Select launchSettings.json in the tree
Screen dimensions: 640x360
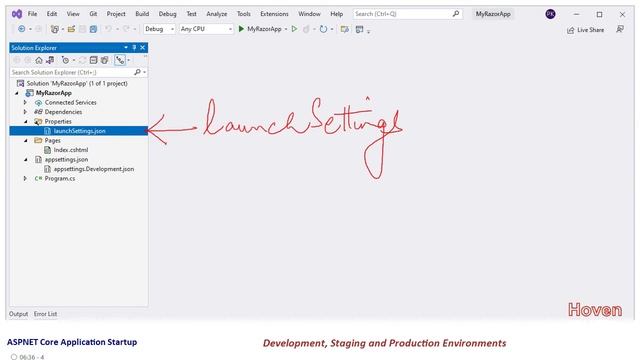[x=79, y=131]
